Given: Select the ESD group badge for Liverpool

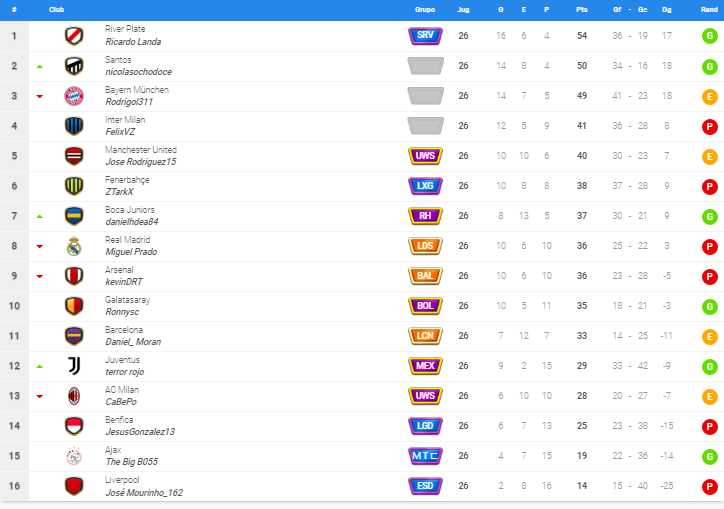Looking at the screenshot, I should (x=425, y=486).
